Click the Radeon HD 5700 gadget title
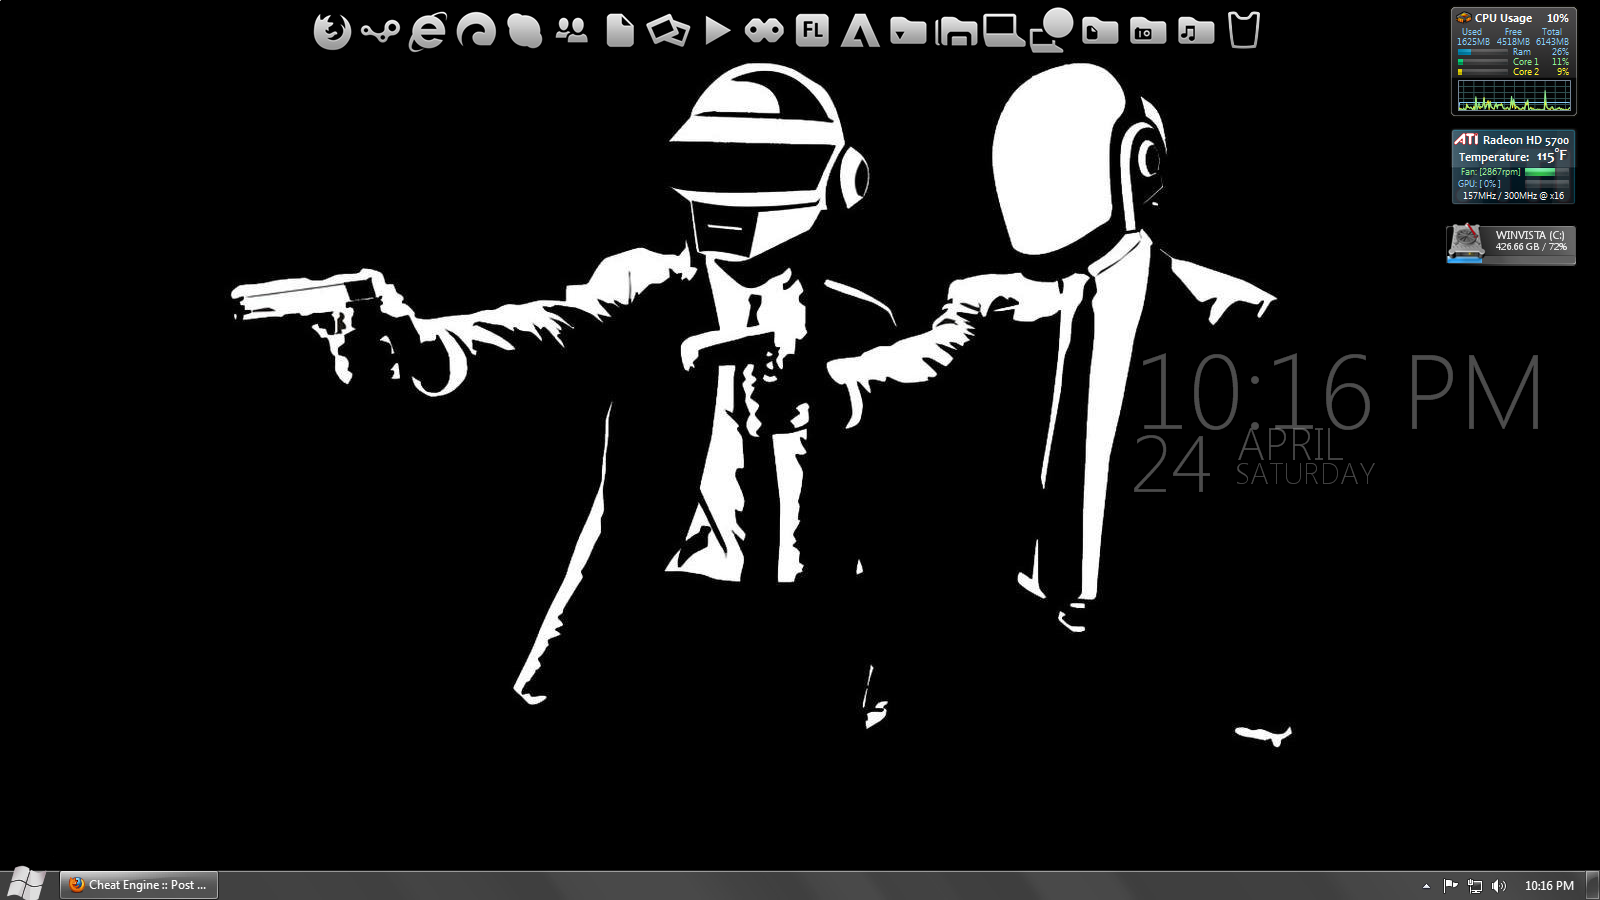Screen dimensions: 1600x900 point(1526,140)
